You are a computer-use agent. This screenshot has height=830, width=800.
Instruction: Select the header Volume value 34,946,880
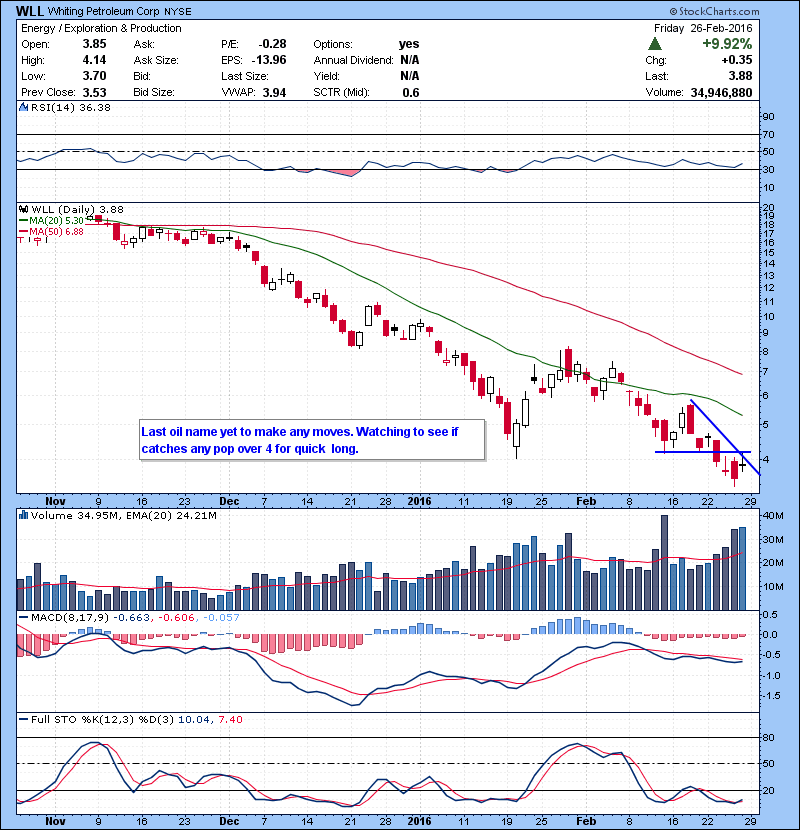tap(721, 93)
